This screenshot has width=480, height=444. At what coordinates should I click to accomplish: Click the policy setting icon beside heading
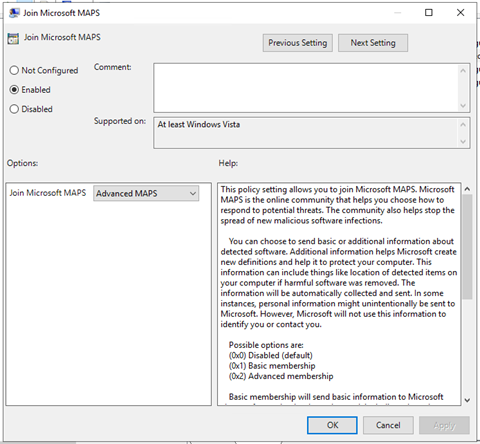click(x=13, y=38)
